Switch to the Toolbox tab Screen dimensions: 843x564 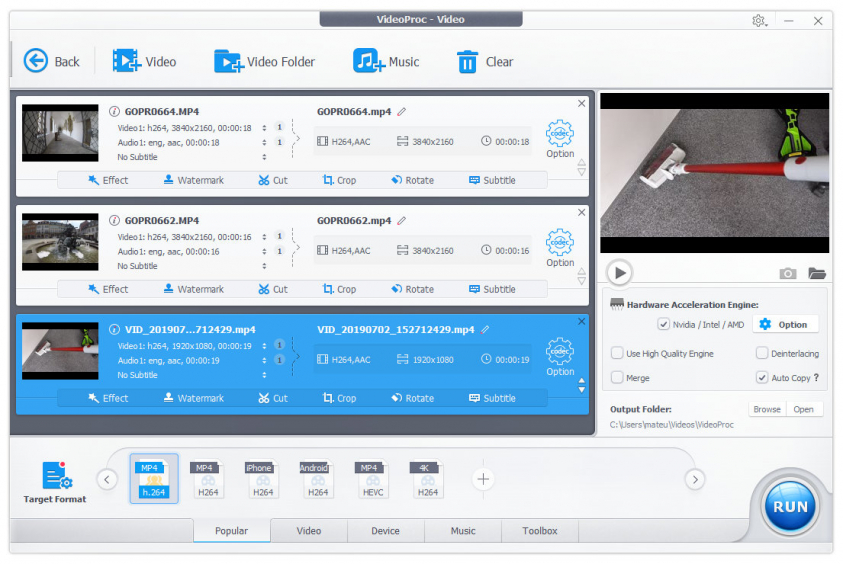[539, 531]
